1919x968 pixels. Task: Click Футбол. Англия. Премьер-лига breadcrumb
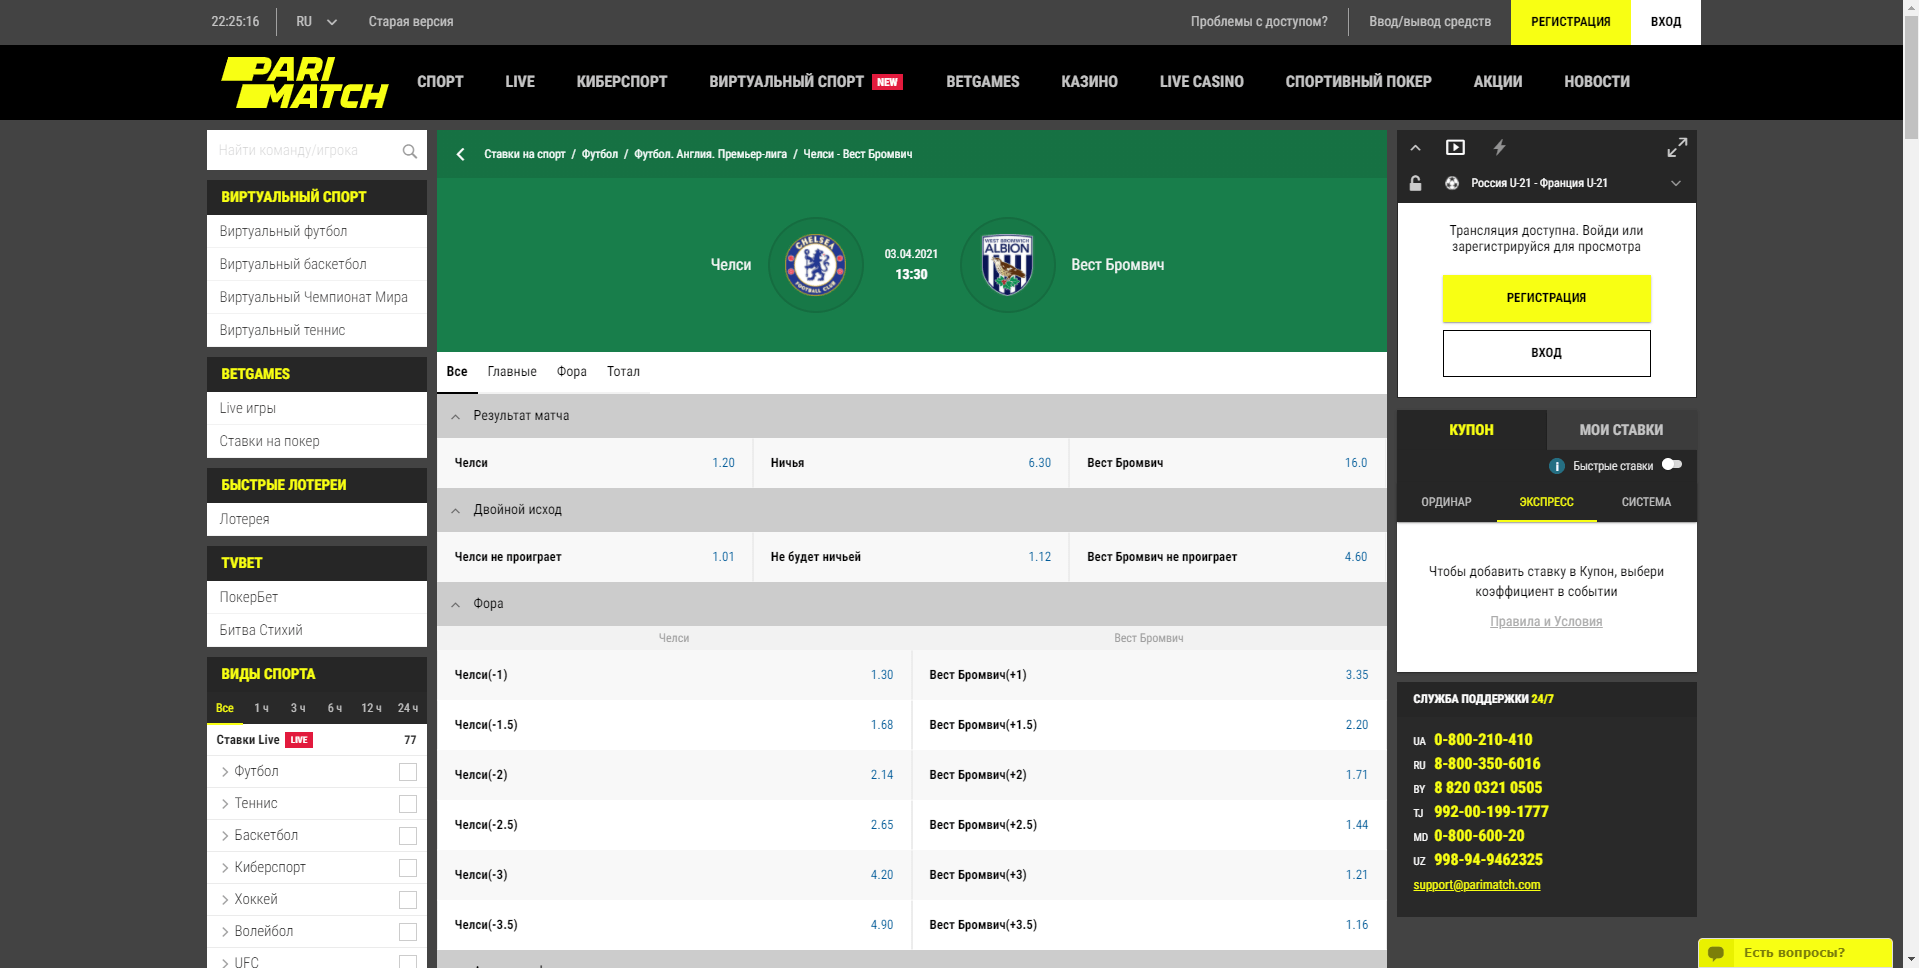(710, 154)
